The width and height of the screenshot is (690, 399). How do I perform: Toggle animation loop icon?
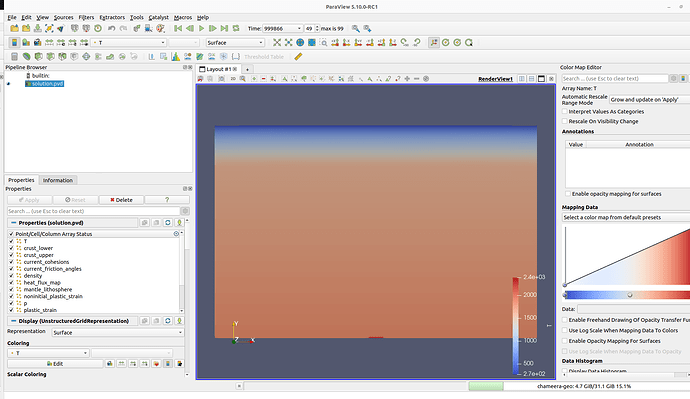point(236,29)
